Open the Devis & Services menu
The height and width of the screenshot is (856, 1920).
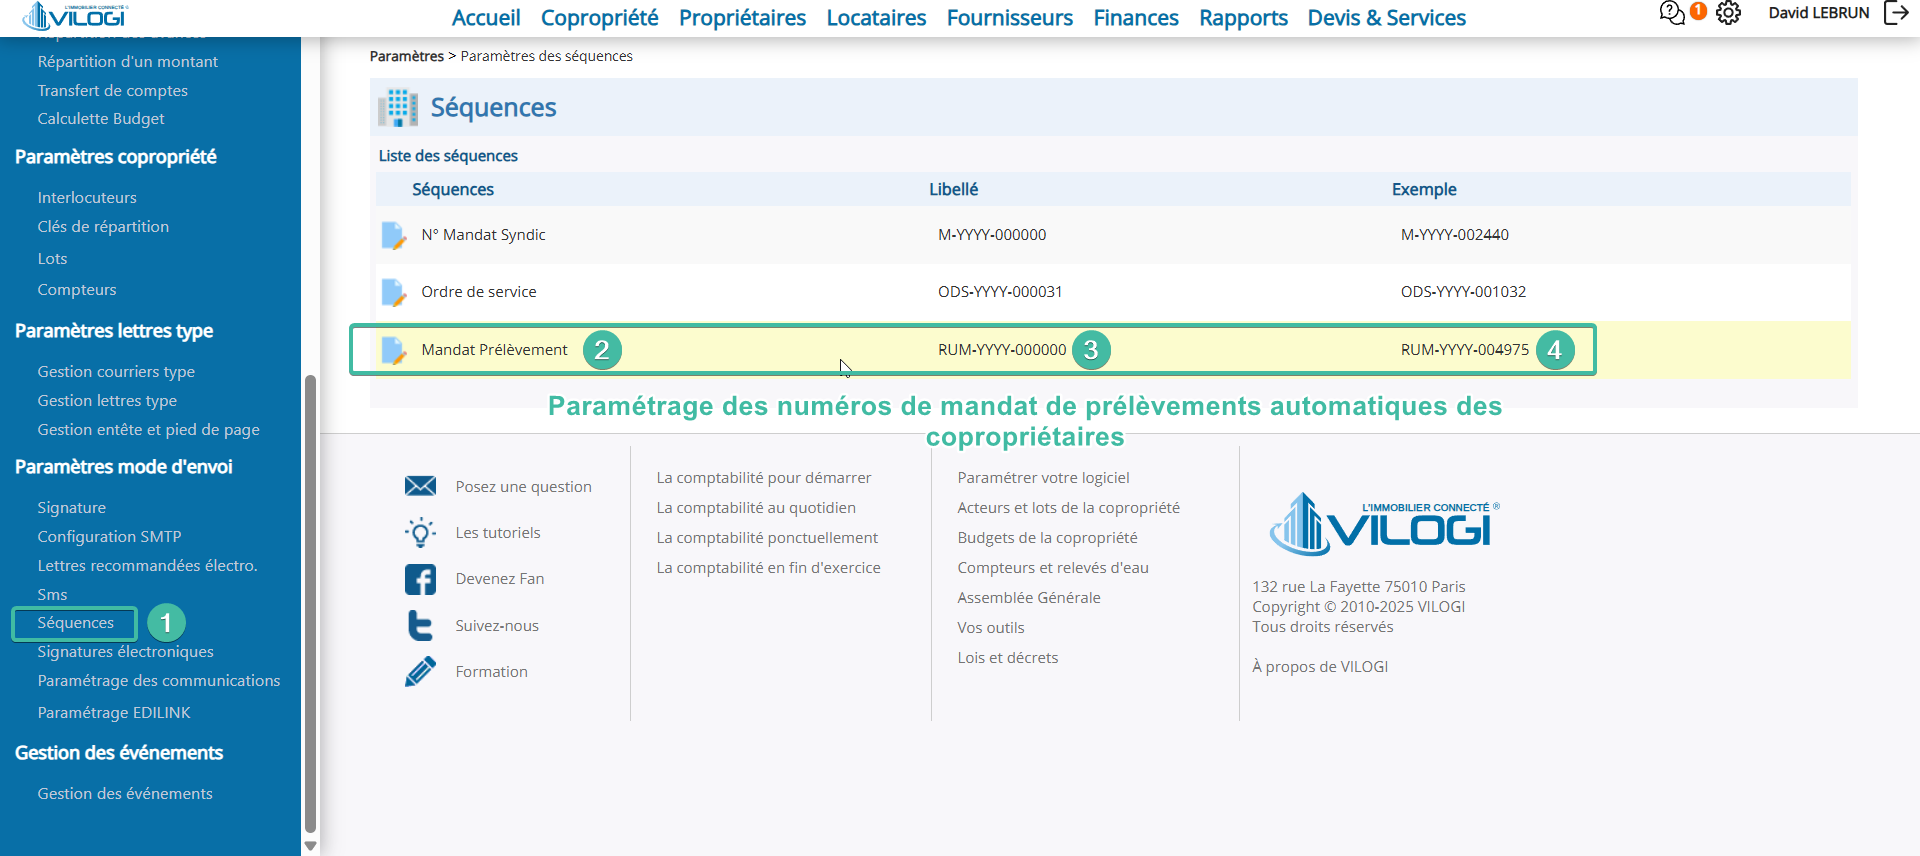(1387, 18)
